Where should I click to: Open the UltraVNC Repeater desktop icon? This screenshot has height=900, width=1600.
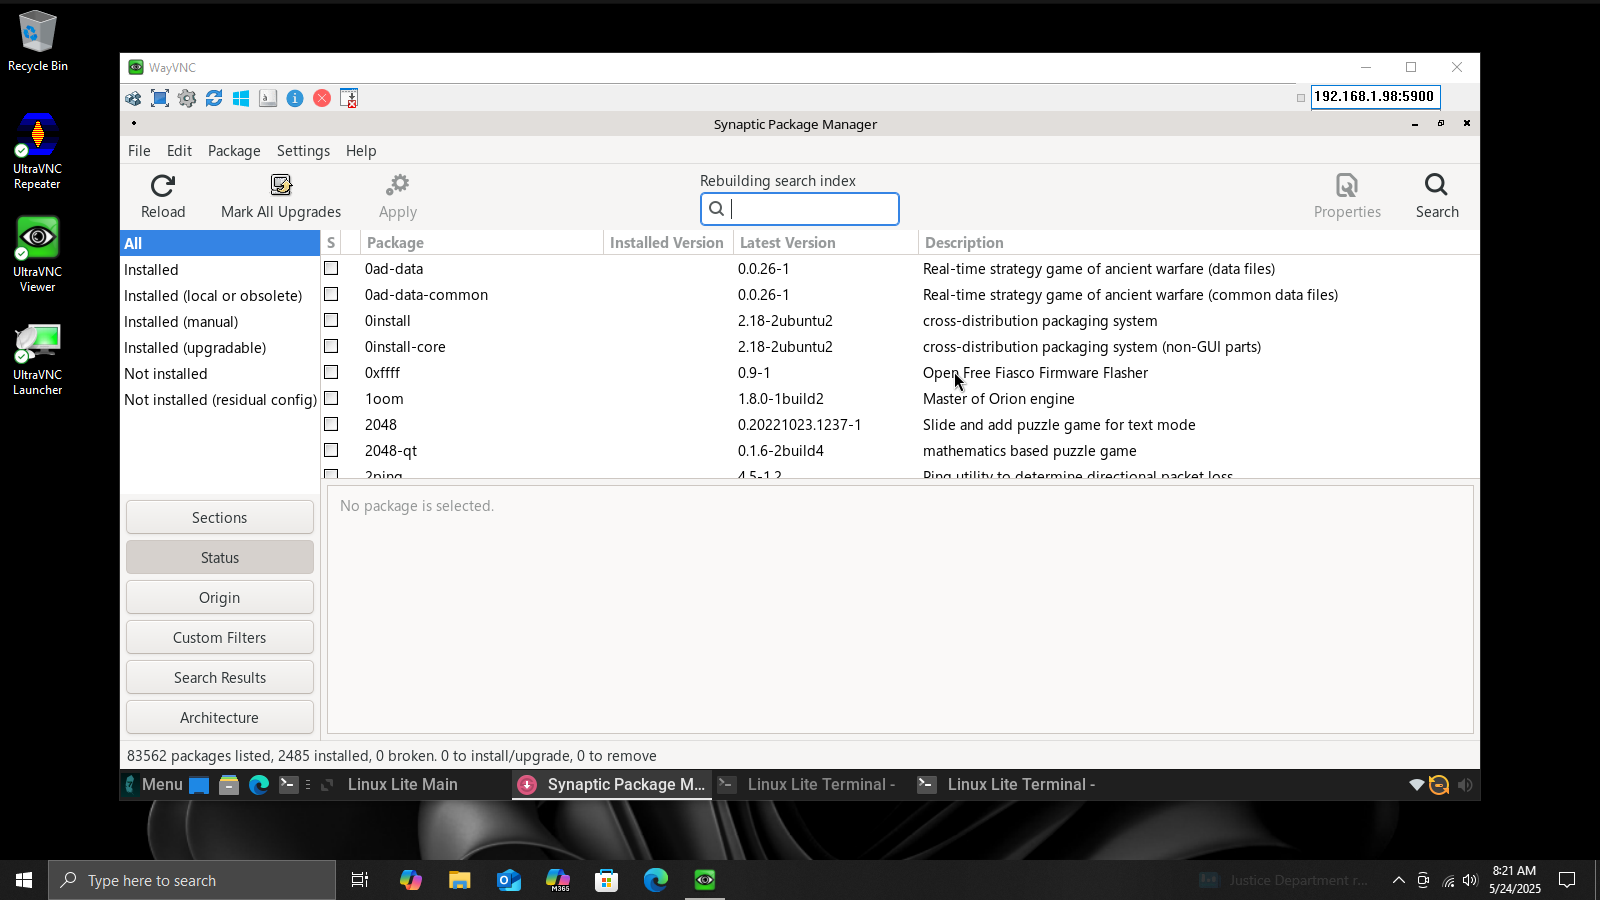(x=37, y=151)
